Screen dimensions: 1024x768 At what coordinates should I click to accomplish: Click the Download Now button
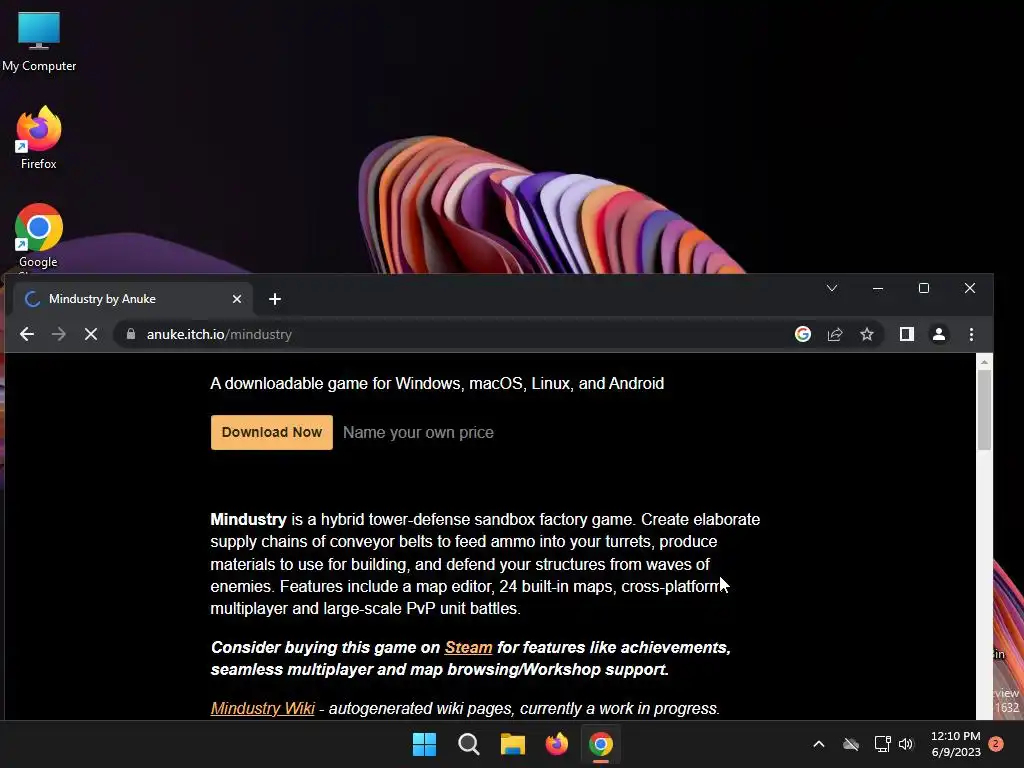pos(272,432)
